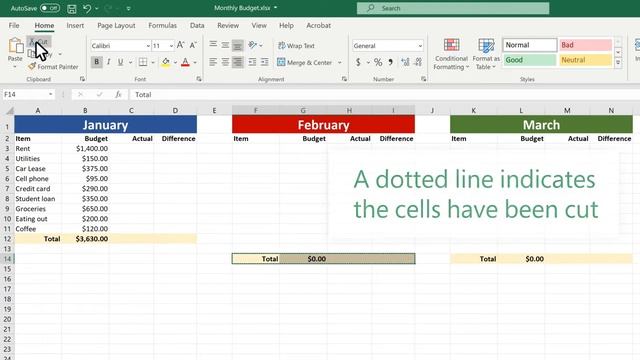Switch to Formulas tab
The height and width of the screenshot is (360, 640).
click(162, 25)
